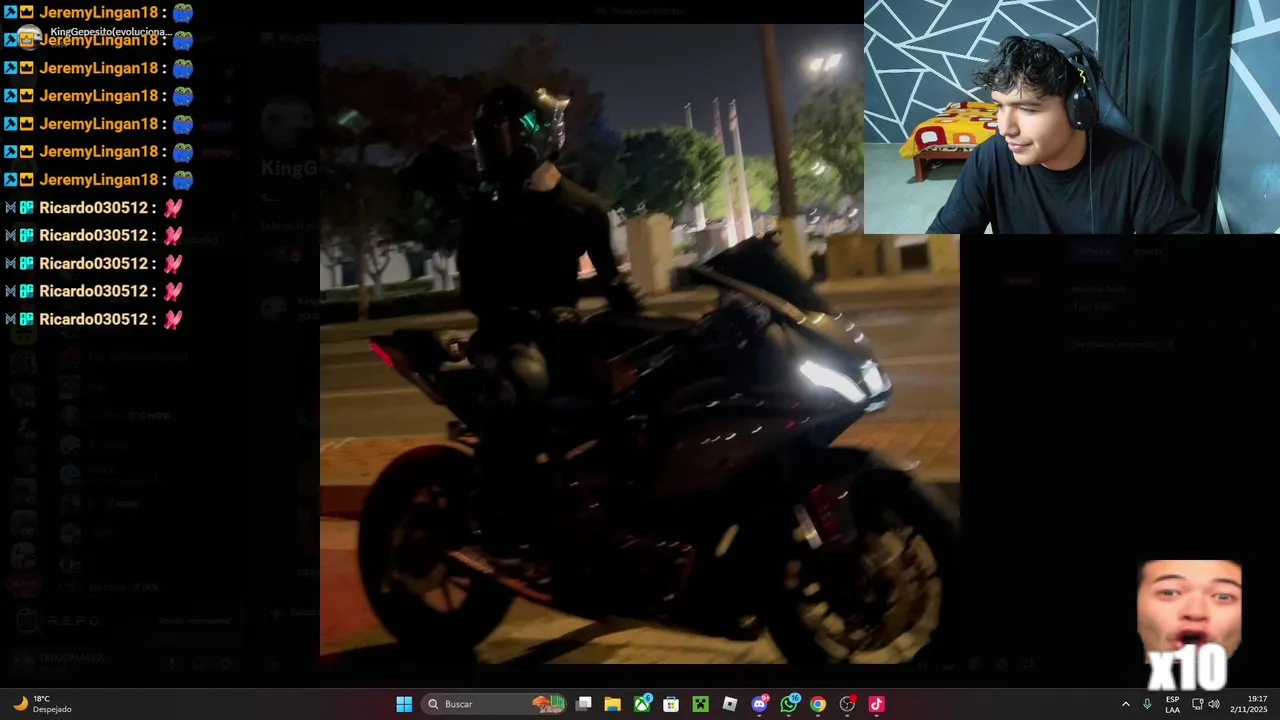Screen dimensions: 1280x720
Task: Open WhatsApp from the taskbar
Action: [x=789, y=704]
